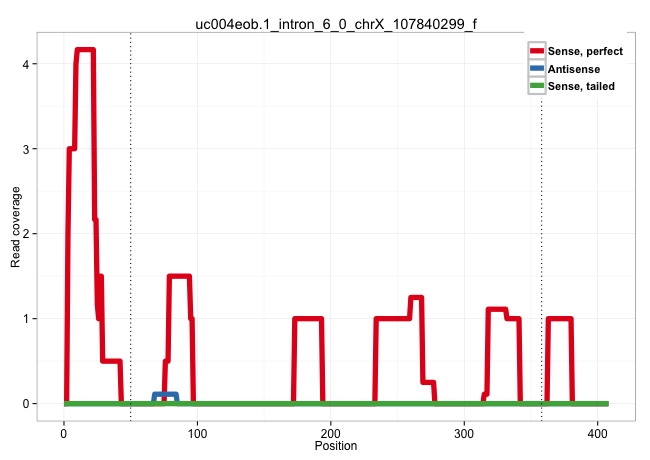Click the x-axis tick label 300
Screen dimensions: 650x460
(x=463, y=431)
